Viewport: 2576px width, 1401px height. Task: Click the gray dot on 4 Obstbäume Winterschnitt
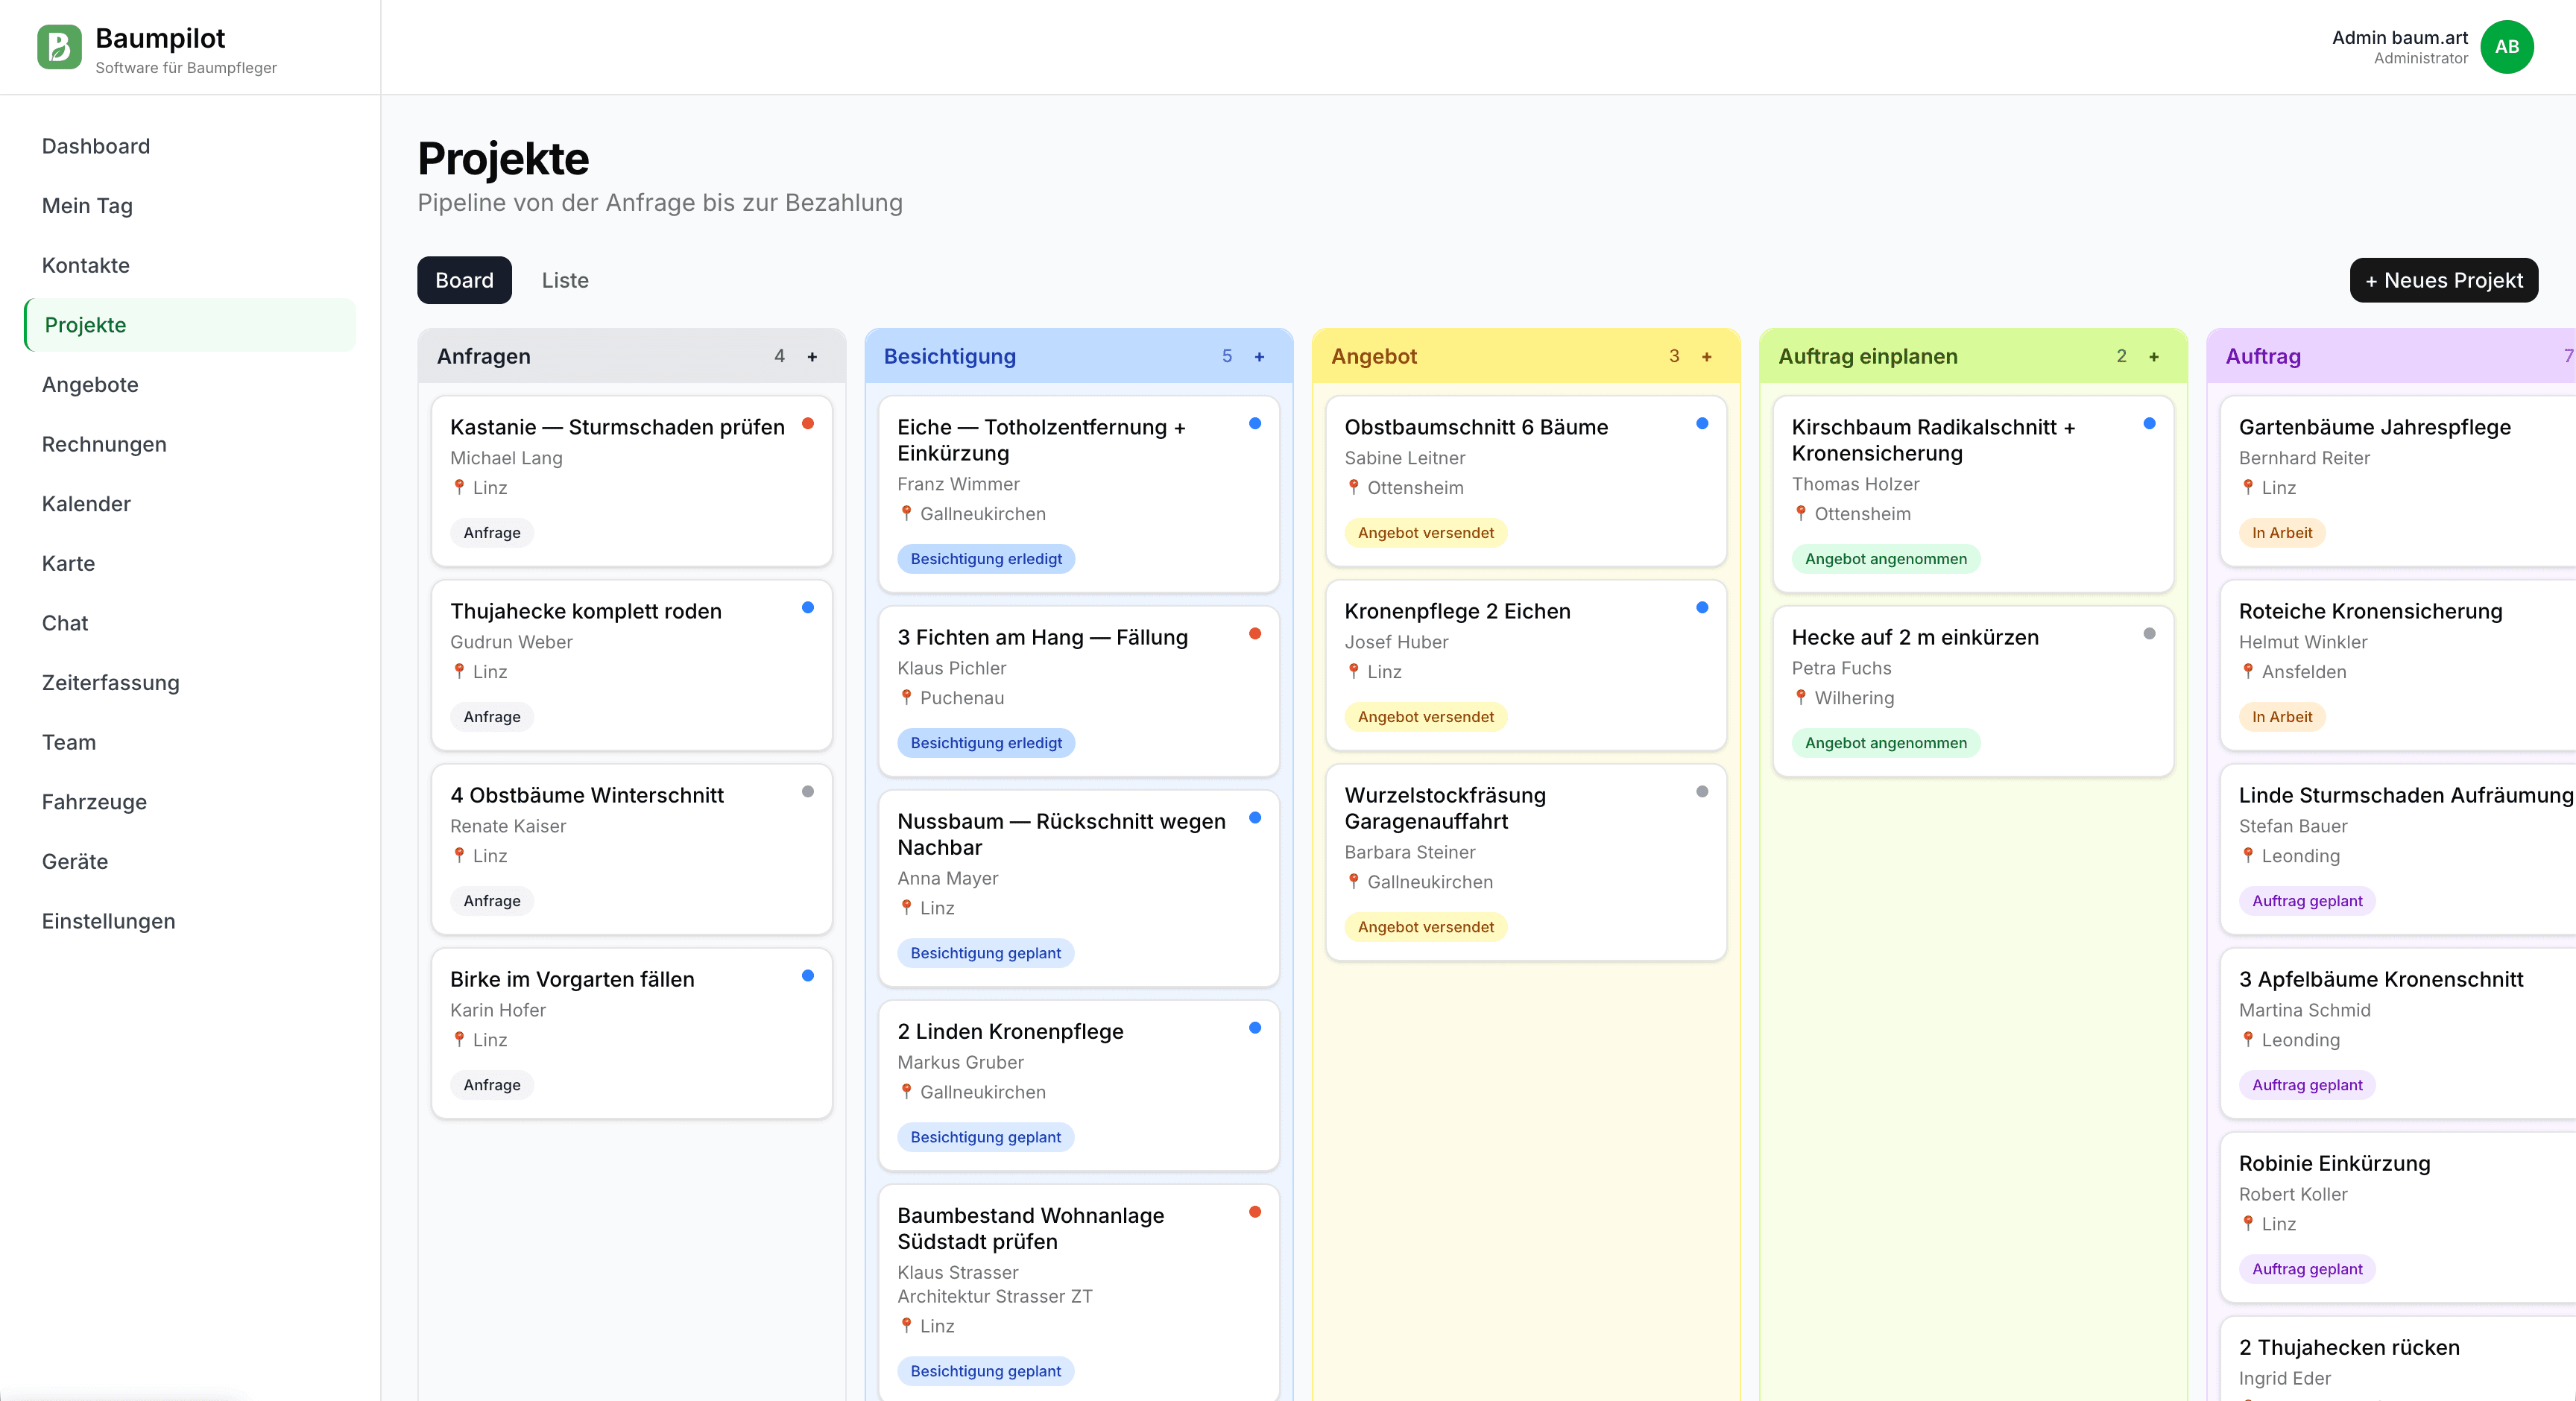click(x=808, y=792)
